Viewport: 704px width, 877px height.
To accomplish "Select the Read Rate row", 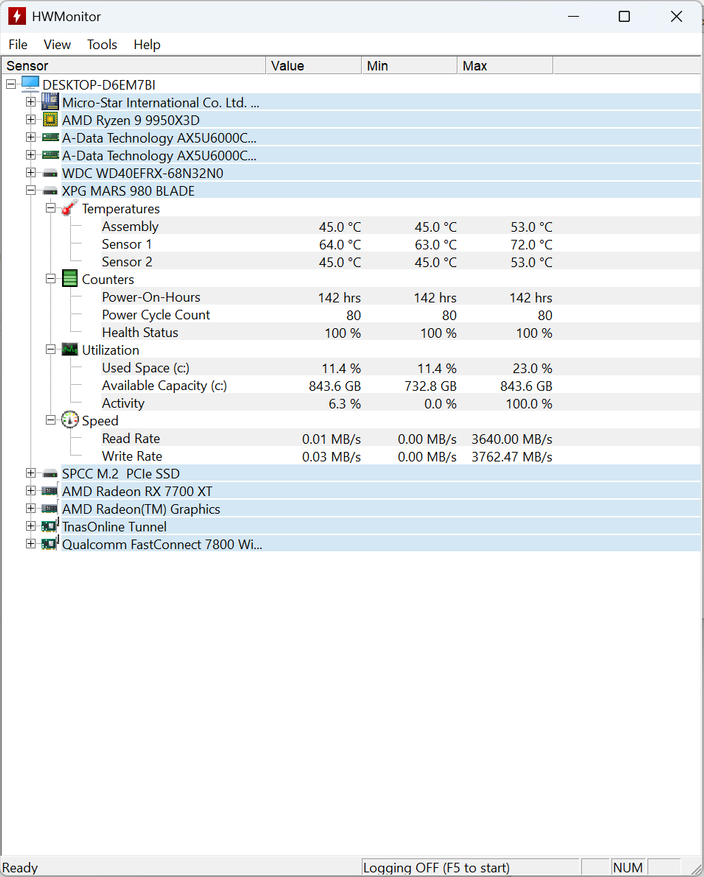I will 400,438.
